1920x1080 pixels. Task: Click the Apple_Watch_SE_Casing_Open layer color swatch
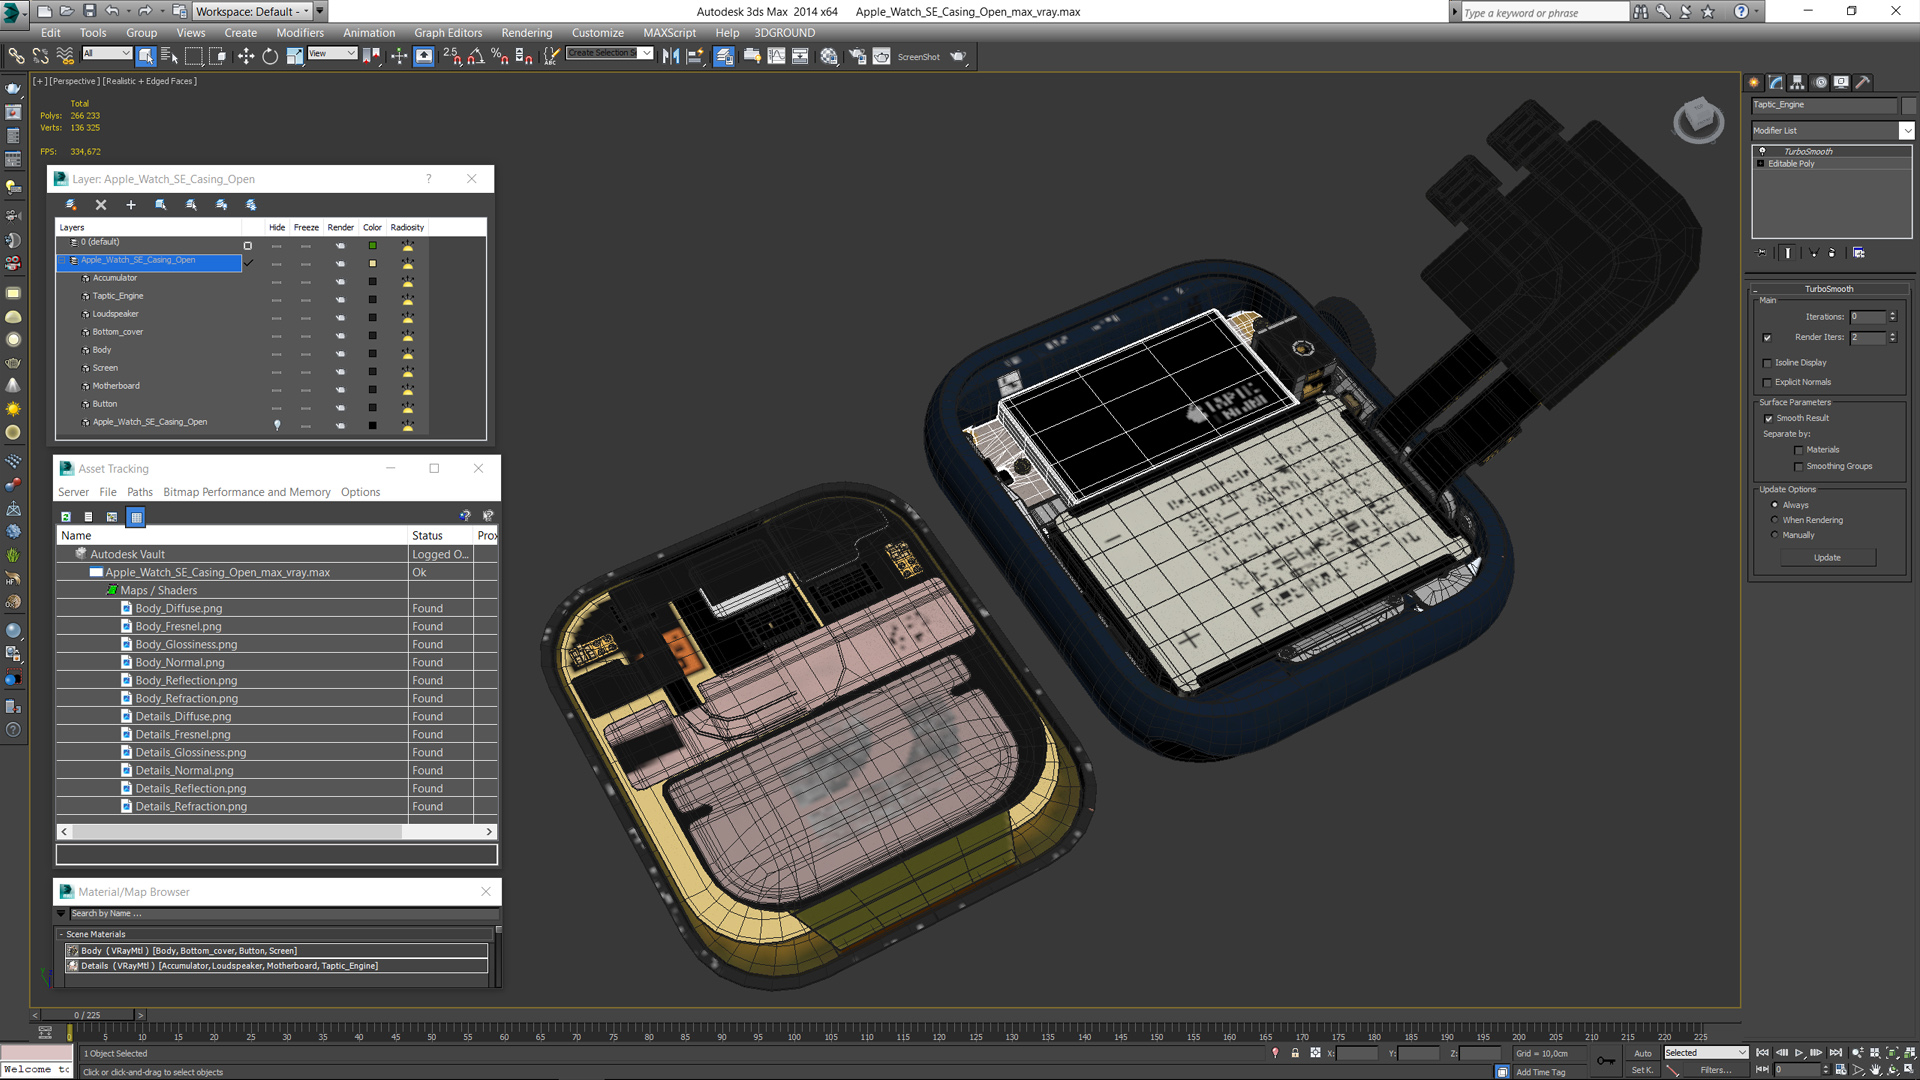click(x=373, y=263)
